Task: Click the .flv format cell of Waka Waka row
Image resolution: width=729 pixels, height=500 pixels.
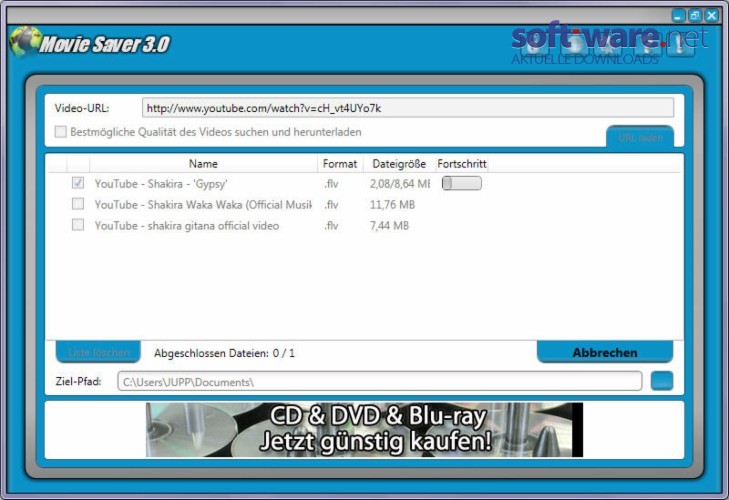Action: click(331, 205)
